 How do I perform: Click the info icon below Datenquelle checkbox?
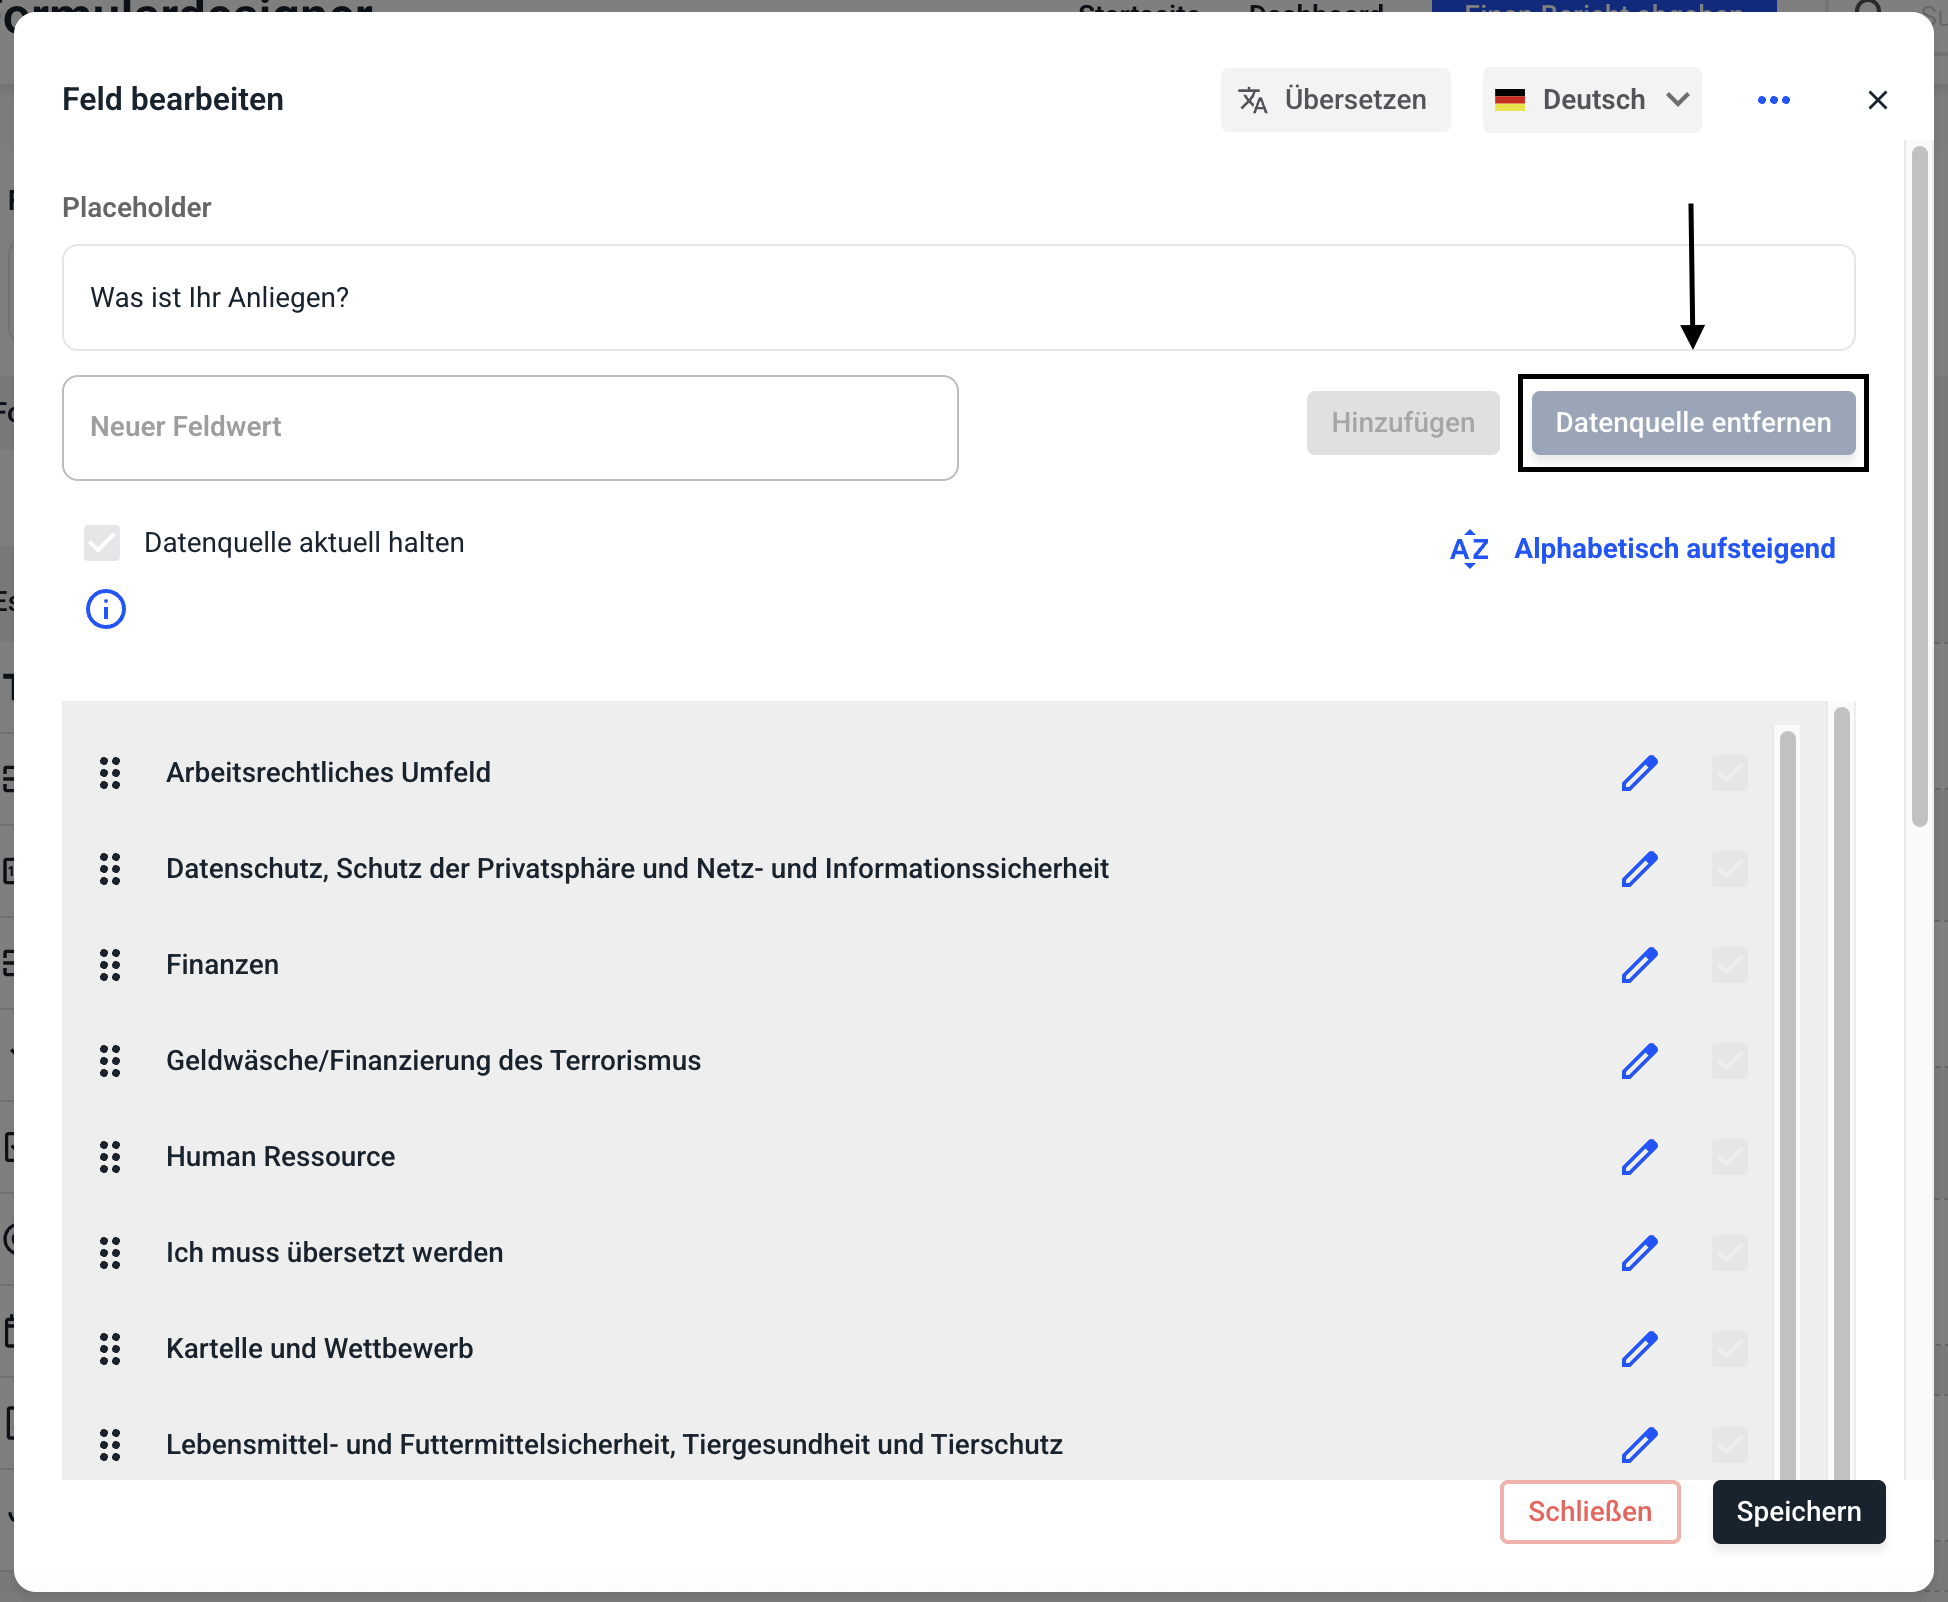(x=106, y=609)
